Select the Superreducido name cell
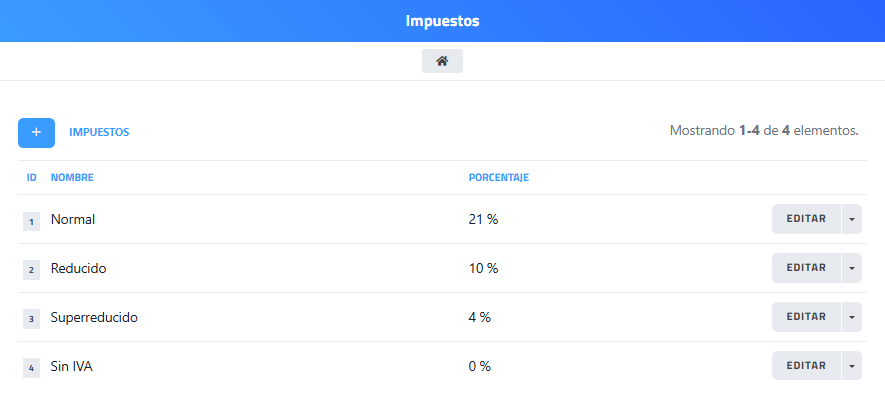The height and width of the screenshot is (407, 885). 94,318
